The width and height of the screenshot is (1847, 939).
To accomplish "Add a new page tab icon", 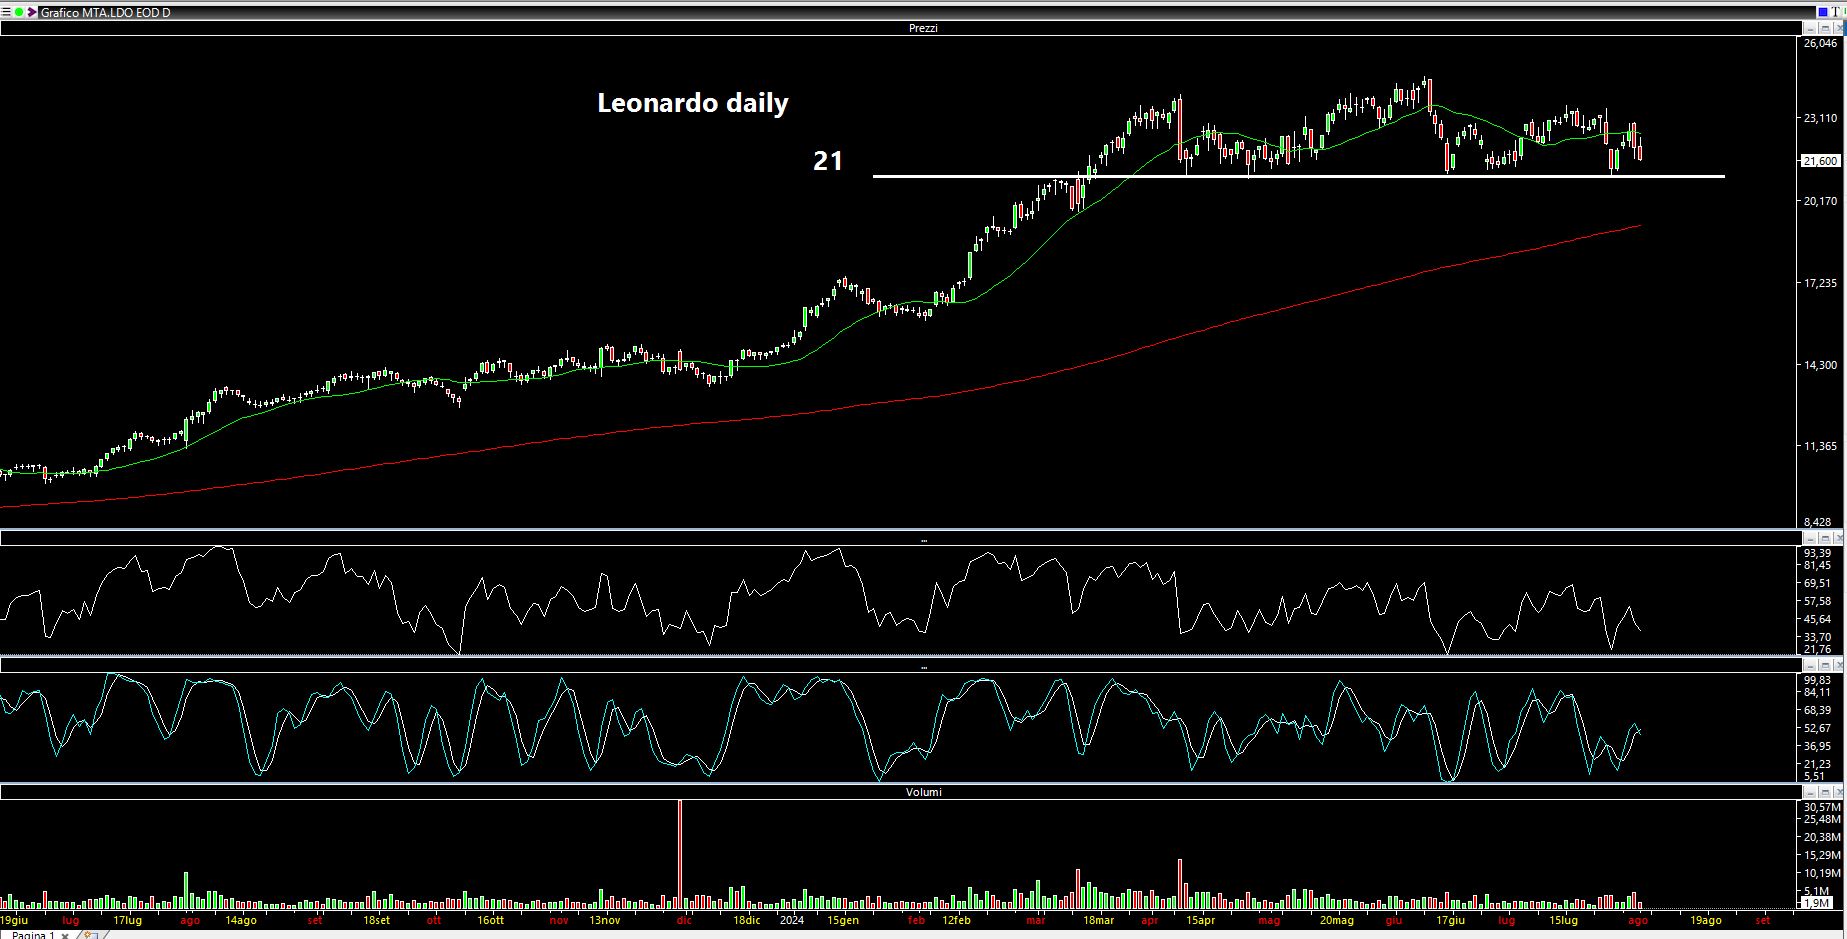I will (90, 935).
